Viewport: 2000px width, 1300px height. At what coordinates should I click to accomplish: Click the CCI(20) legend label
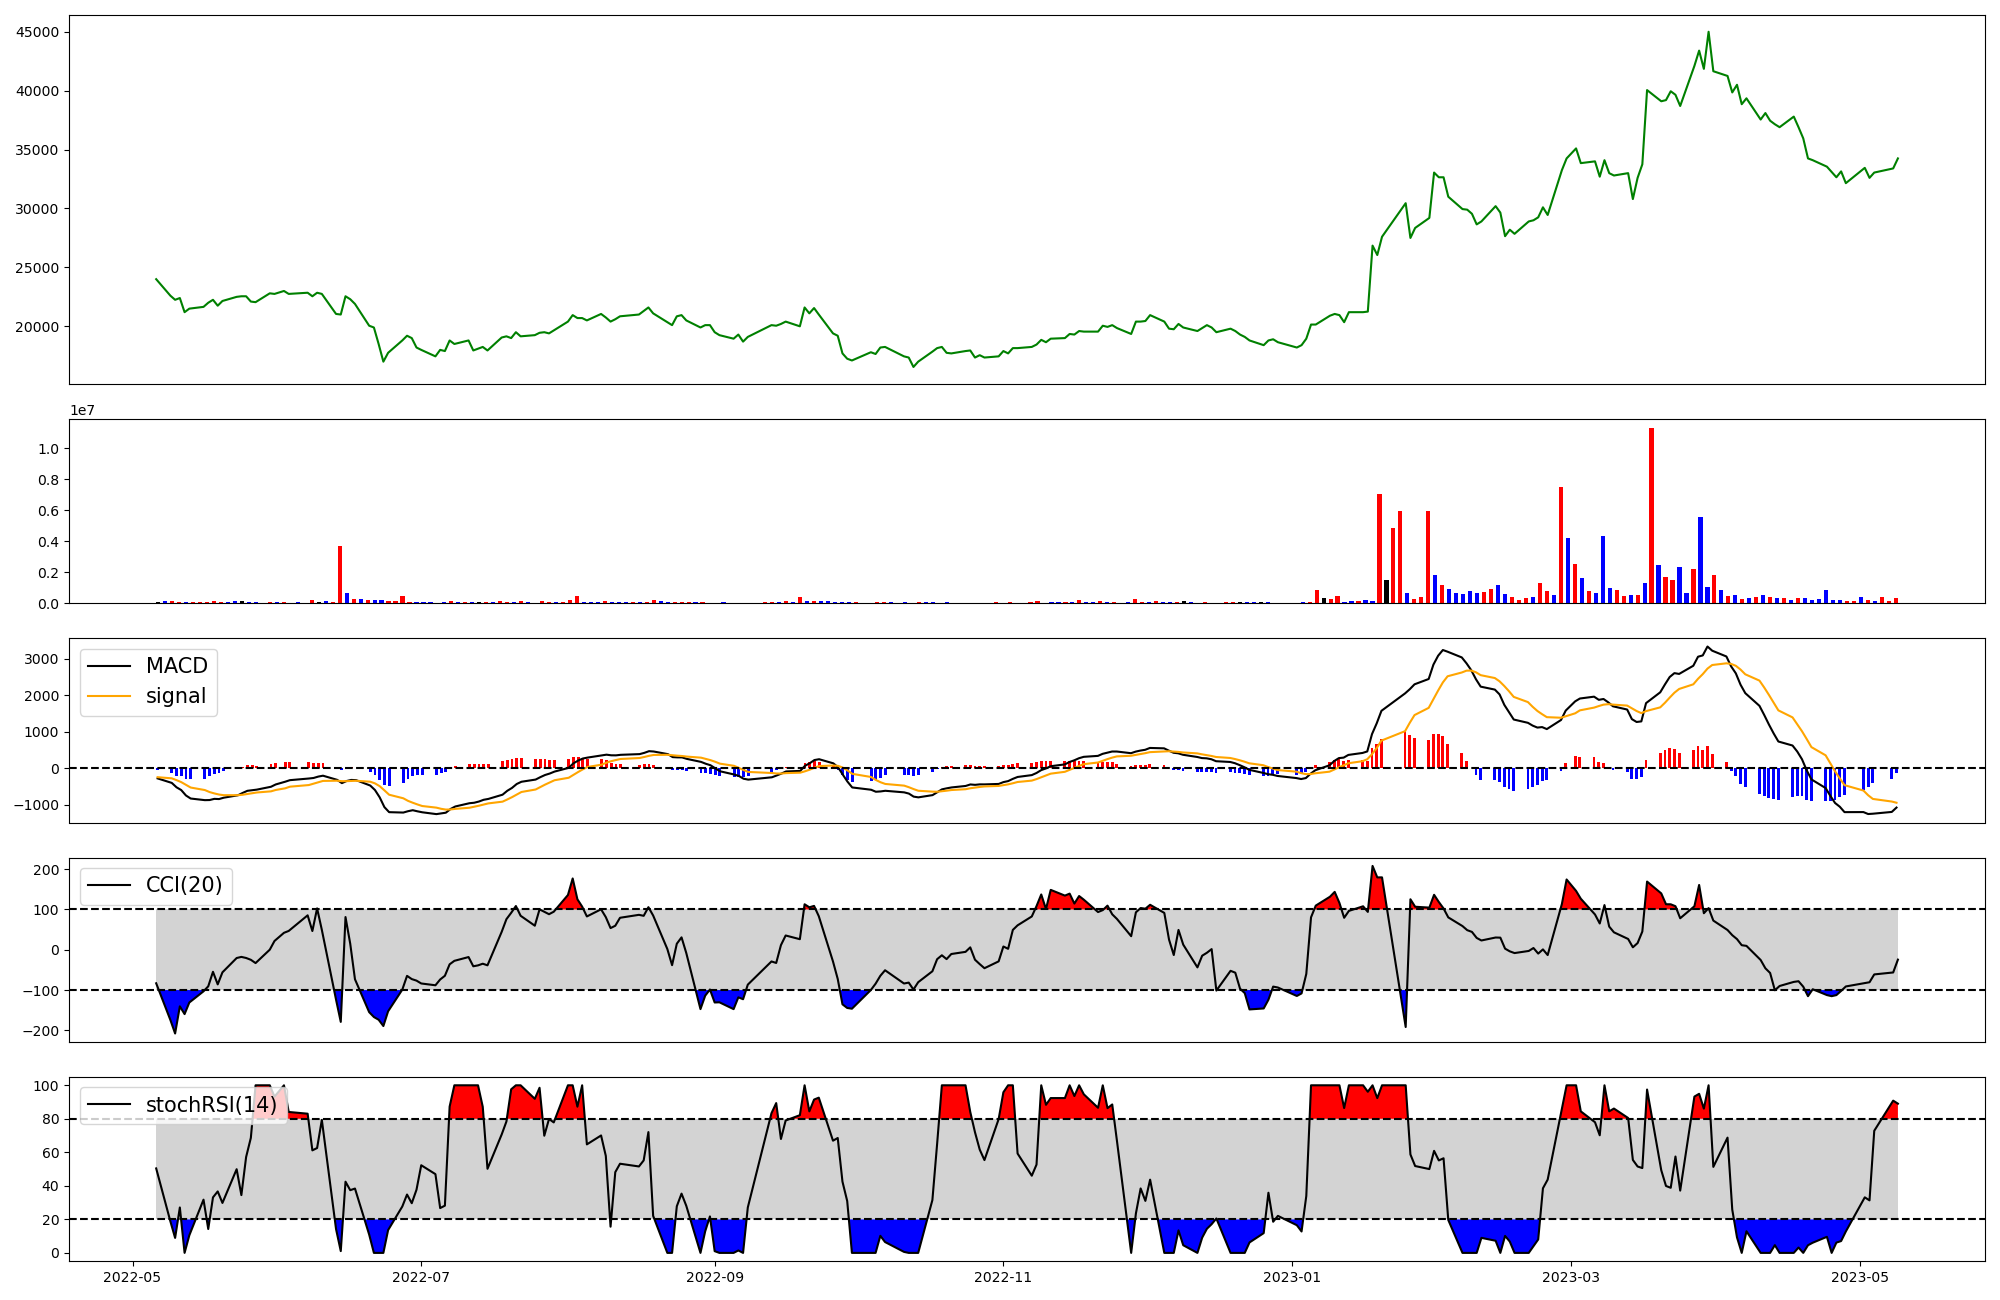pos(183,885)
